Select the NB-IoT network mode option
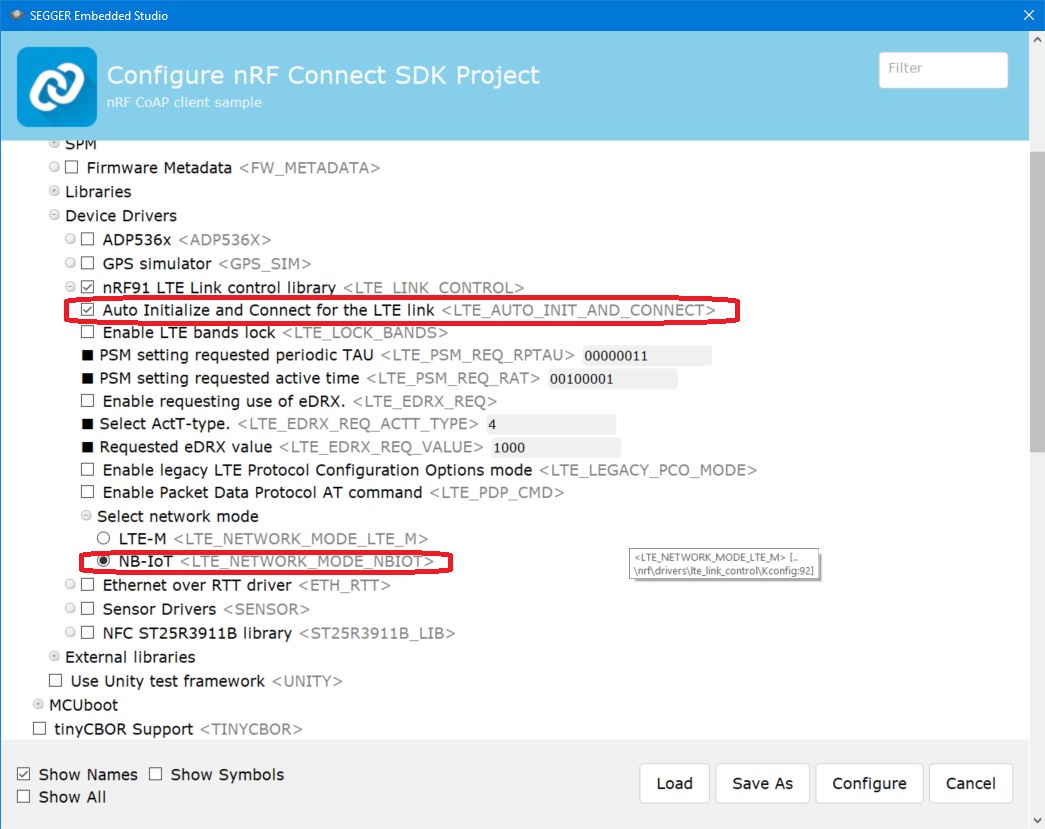1045x829 pixels. [103, 562]
